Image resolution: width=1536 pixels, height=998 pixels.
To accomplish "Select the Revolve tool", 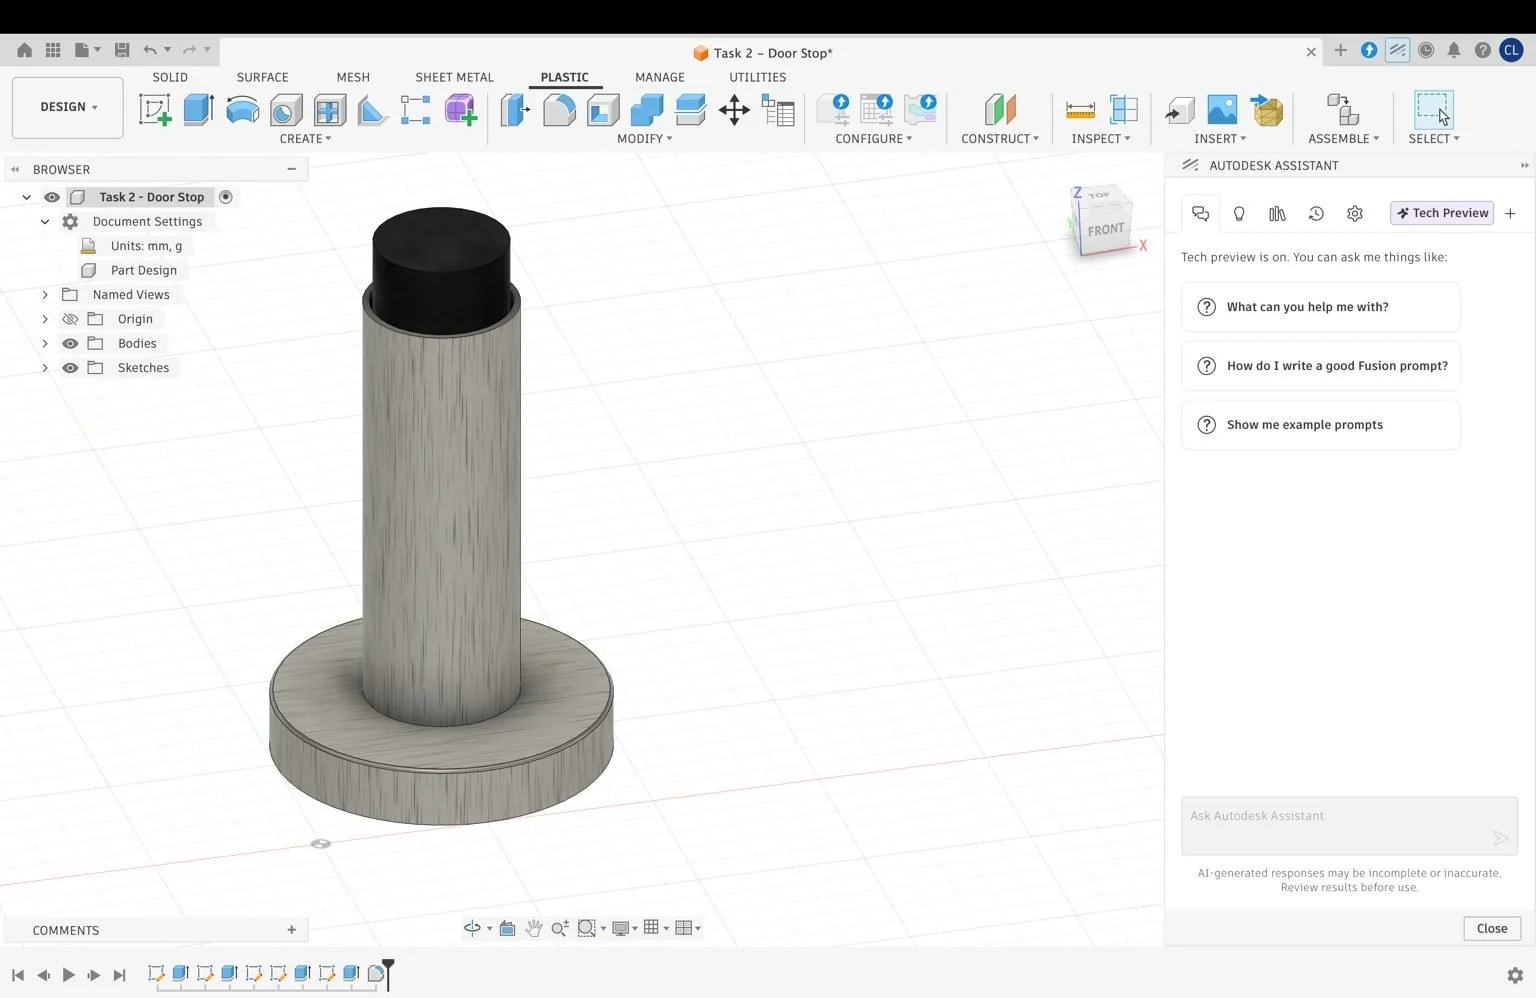I will point(242,109).
